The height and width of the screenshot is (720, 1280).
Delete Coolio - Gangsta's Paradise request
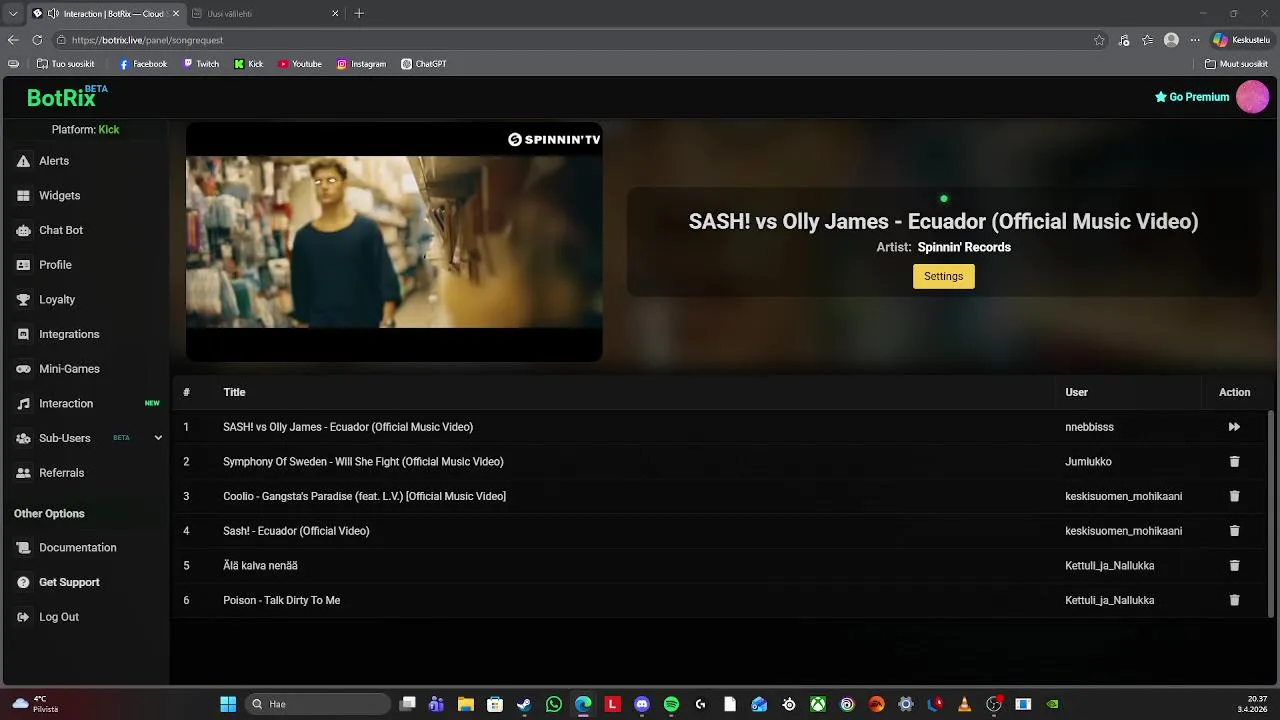1234,496
